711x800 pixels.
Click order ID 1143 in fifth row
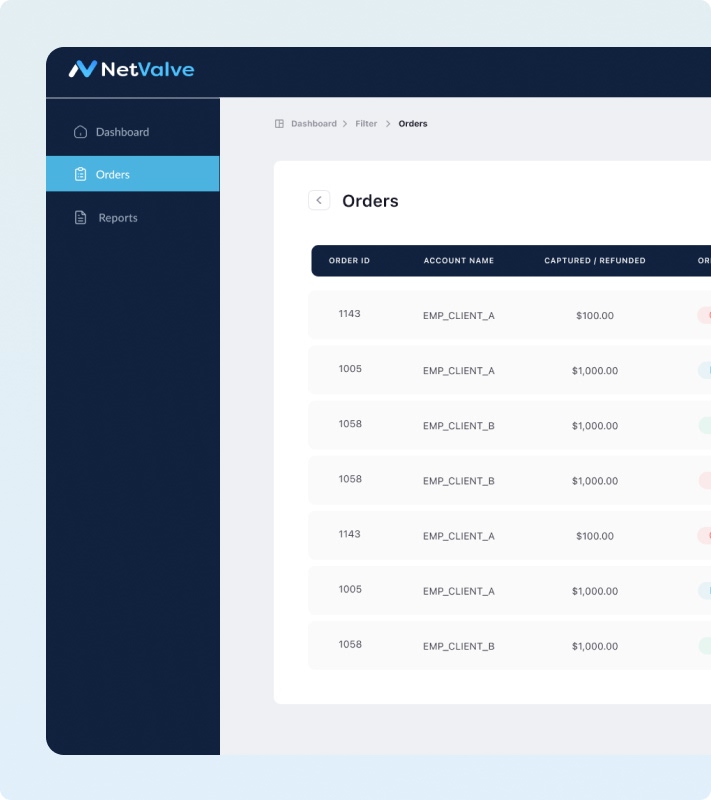[349, 534]
